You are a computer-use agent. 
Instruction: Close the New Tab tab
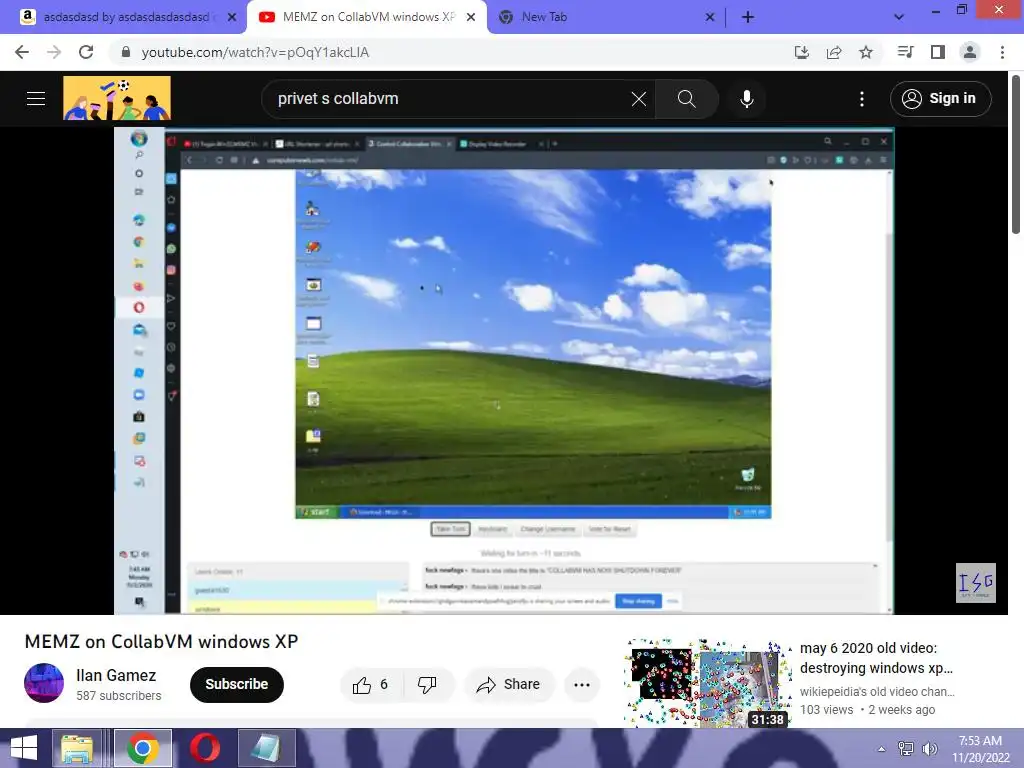(x=710, y=17)
